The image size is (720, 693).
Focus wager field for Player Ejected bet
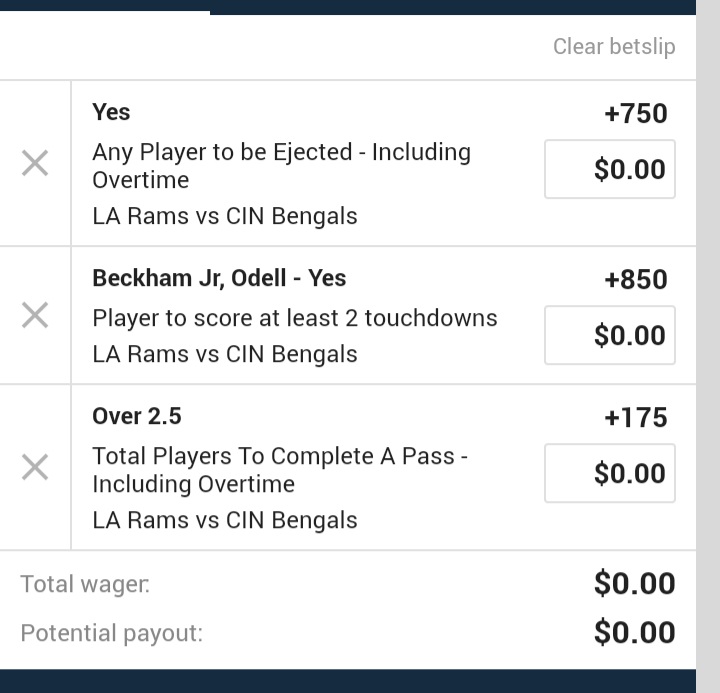[x=609, y=170]
